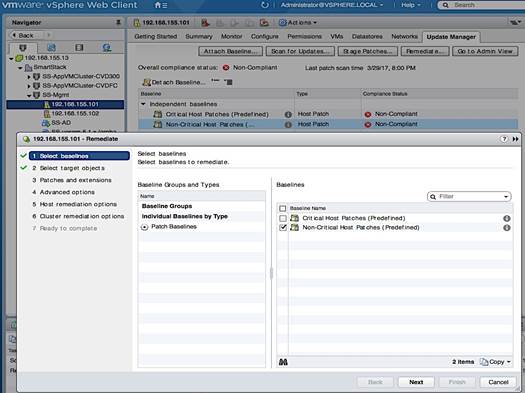Image resolution: width=525 pixels, height=393 pixels.
Task: Switch to the Permissions tab
Action: point(304,36)
